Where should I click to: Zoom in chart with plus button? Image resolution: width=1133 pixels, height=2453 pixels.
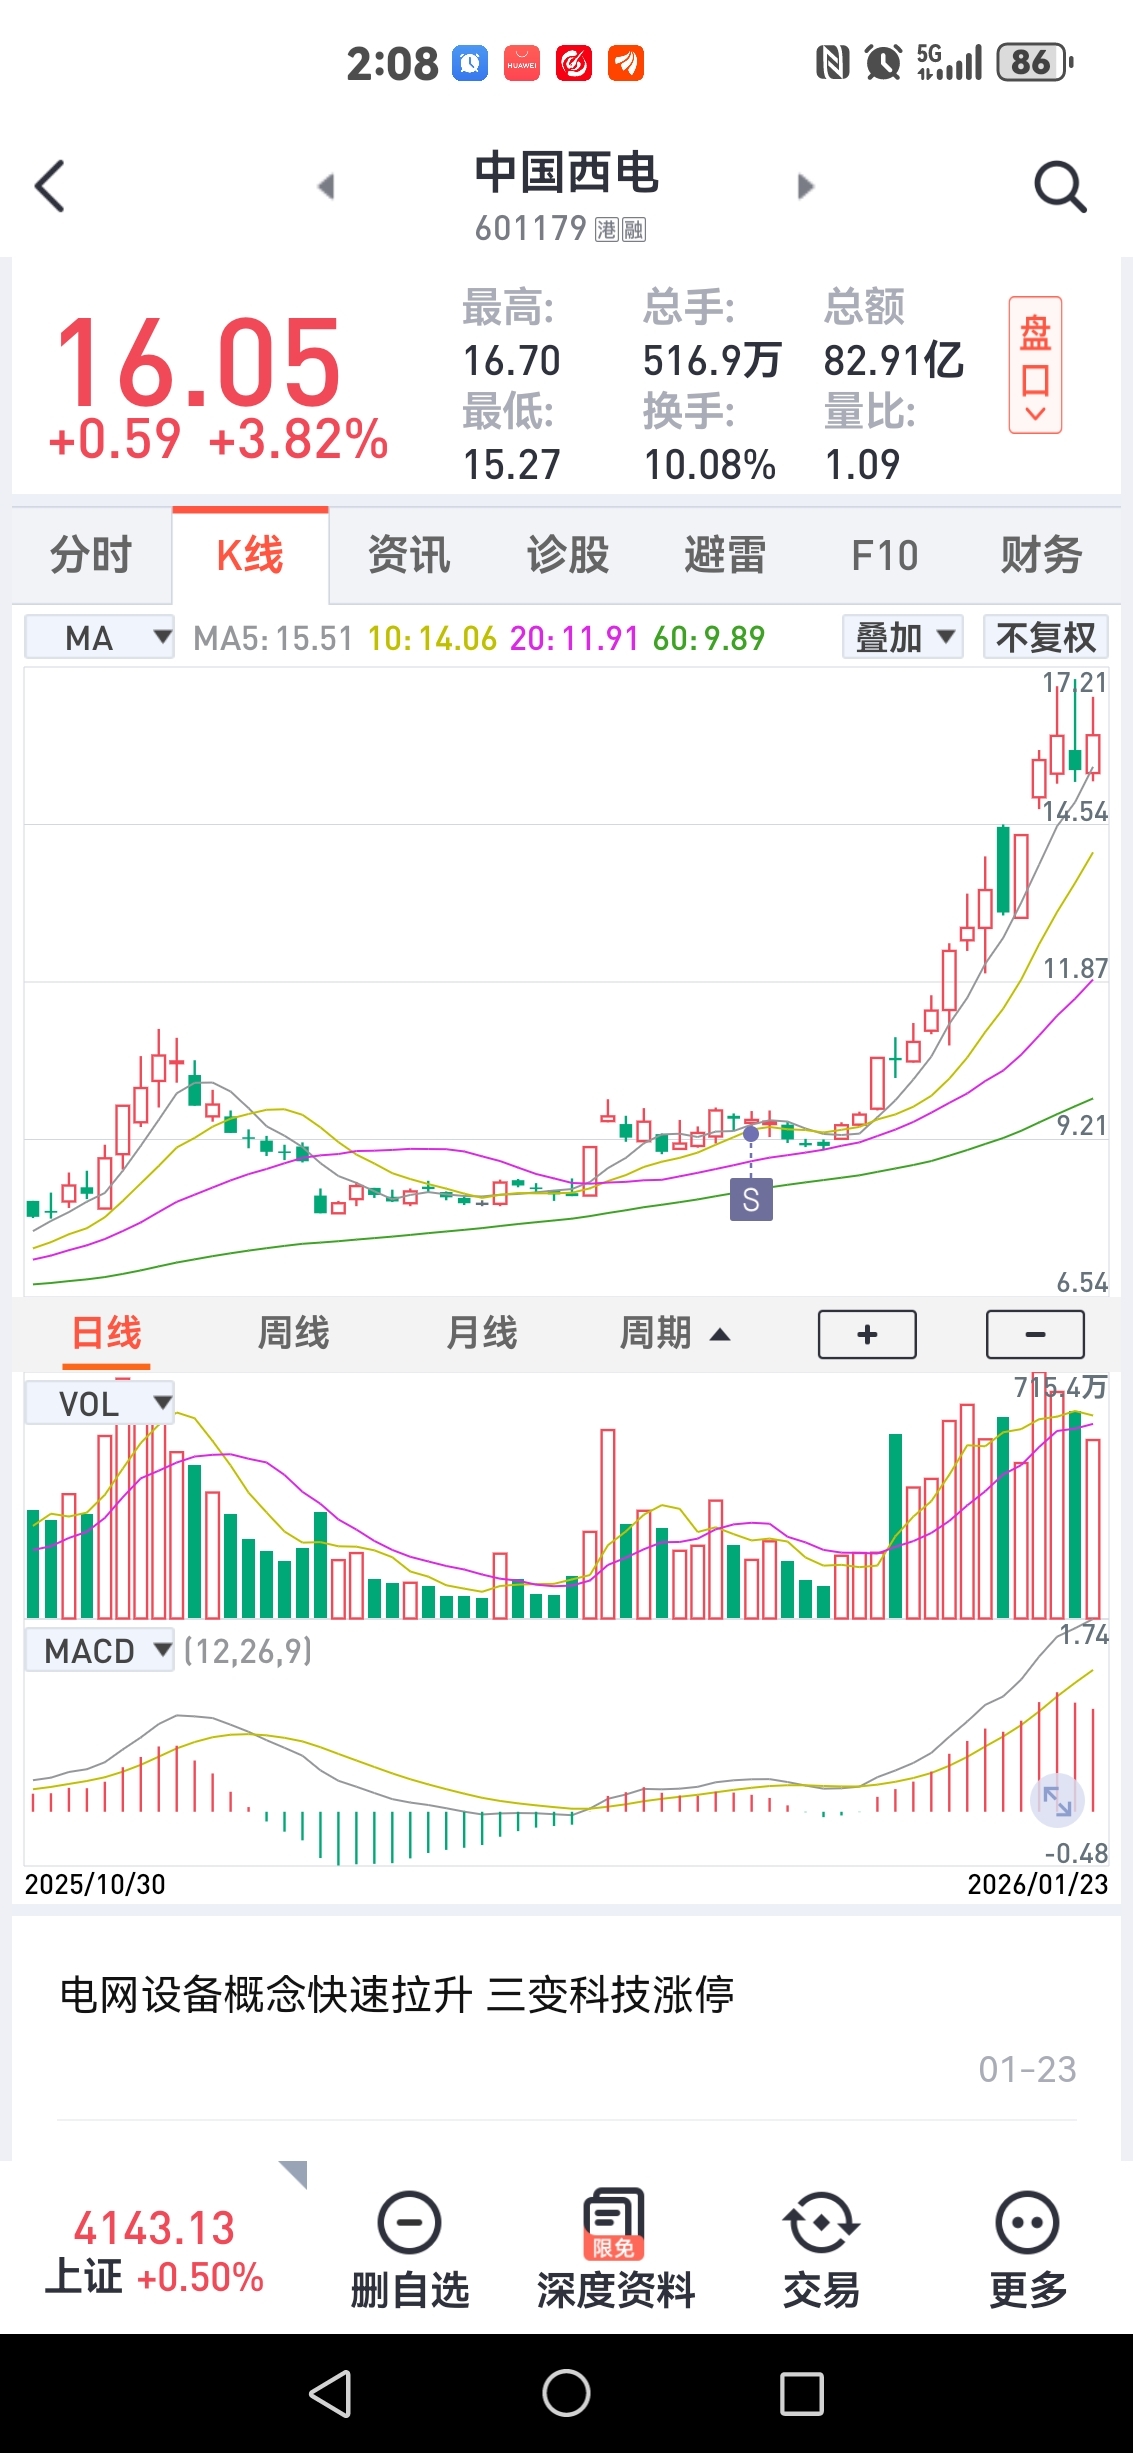click(867, 1335)
